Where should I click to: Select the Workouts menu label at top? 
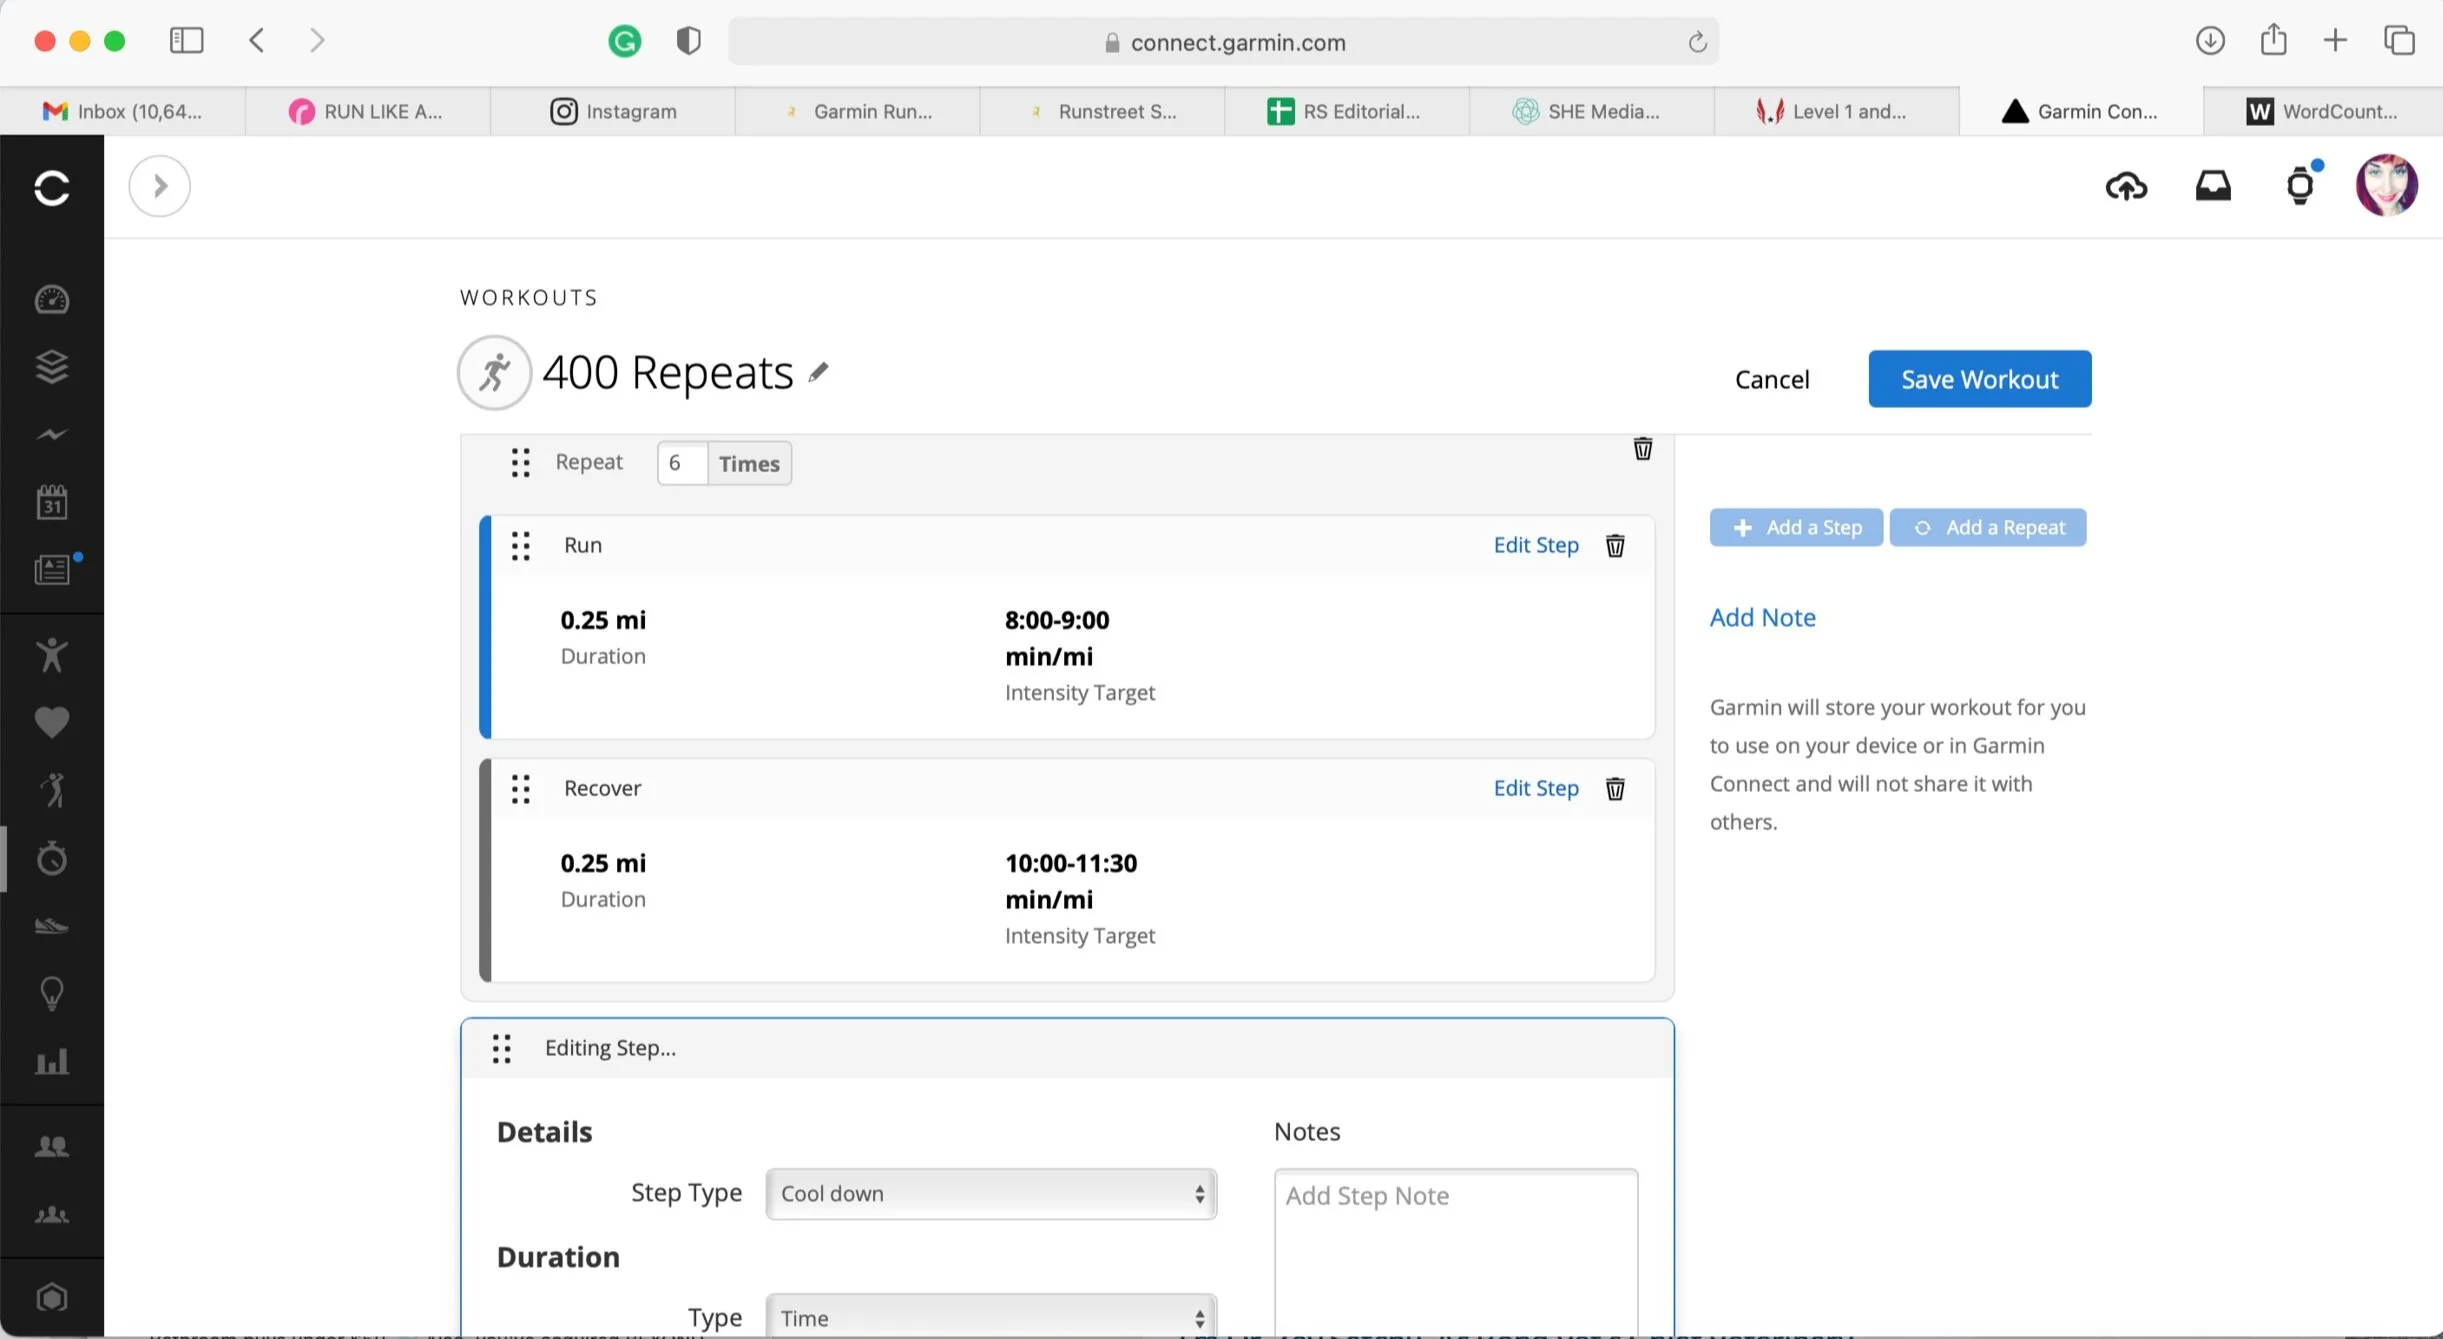(x=528, y=297)
